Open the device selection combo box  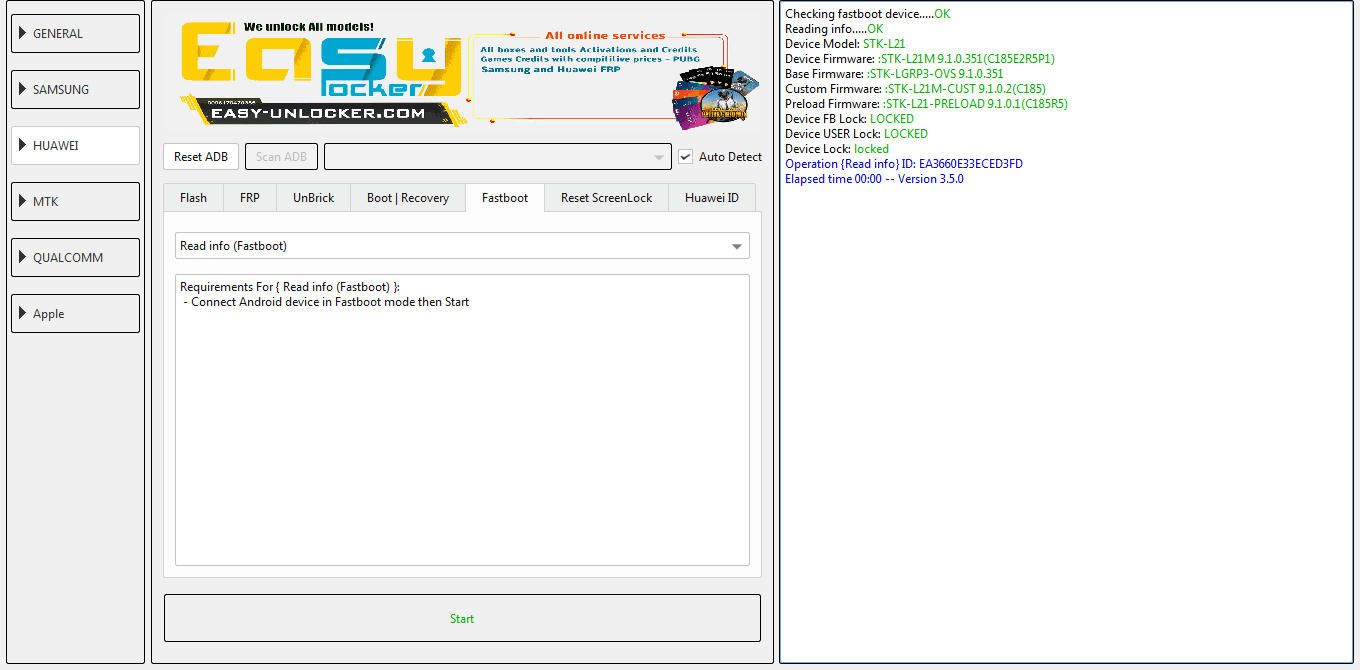click(497, 157)
